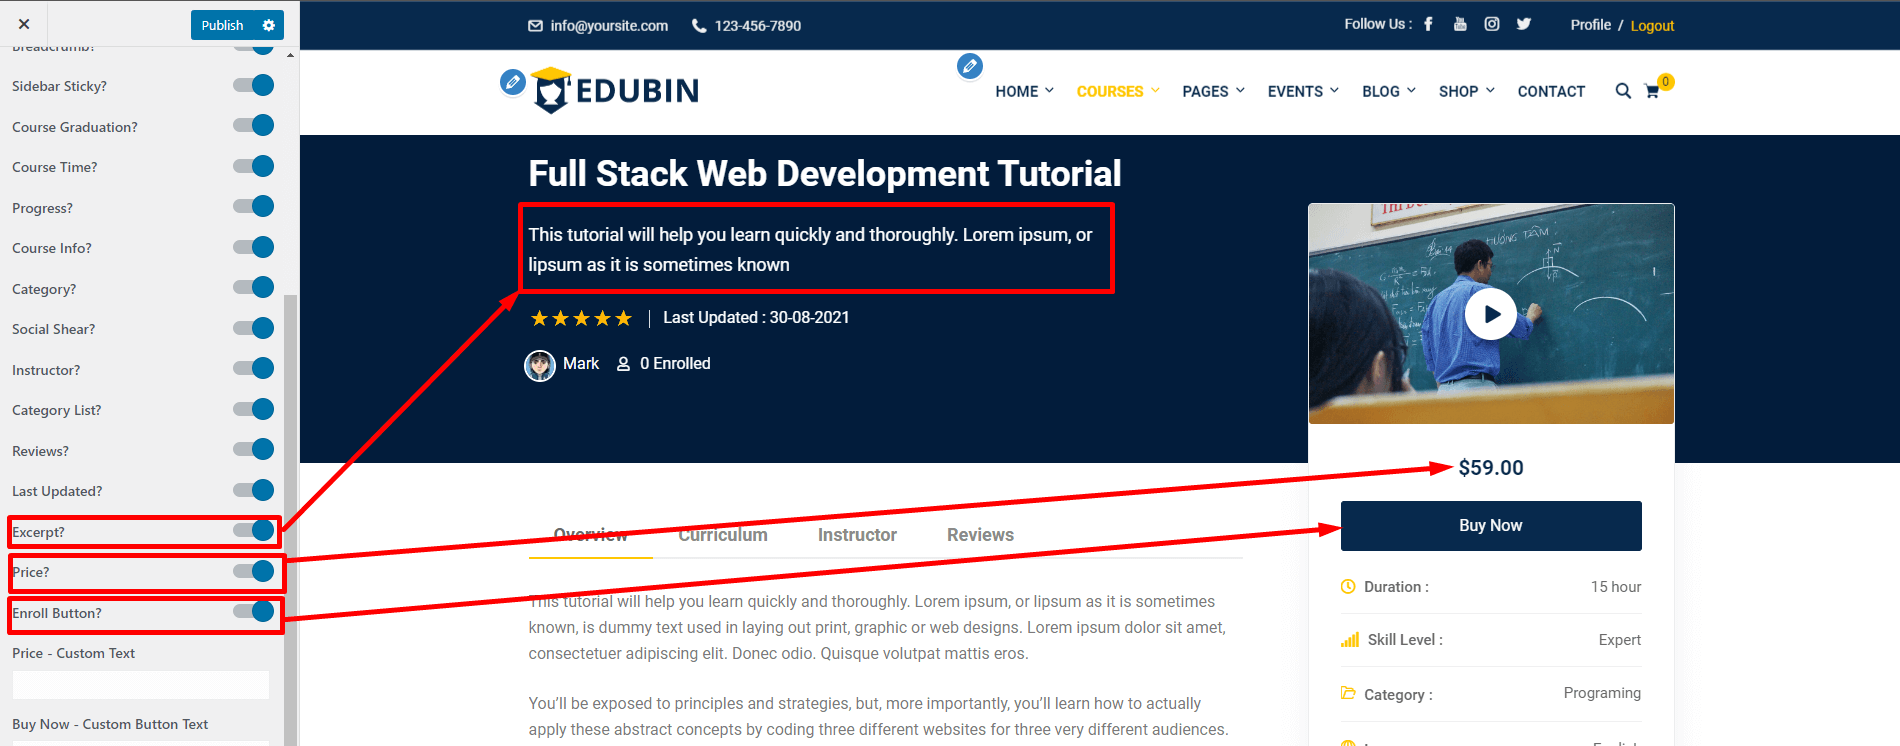Click the pencil edit icon beside the Edubin logo
The image size is (1900, 746).
point(512,82)
